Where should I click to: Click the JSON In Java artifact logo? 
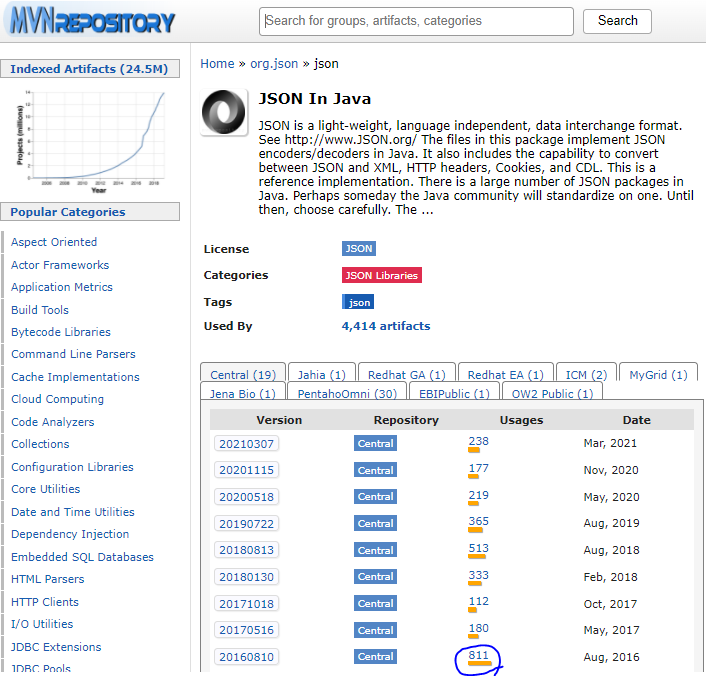click(224, 113)
